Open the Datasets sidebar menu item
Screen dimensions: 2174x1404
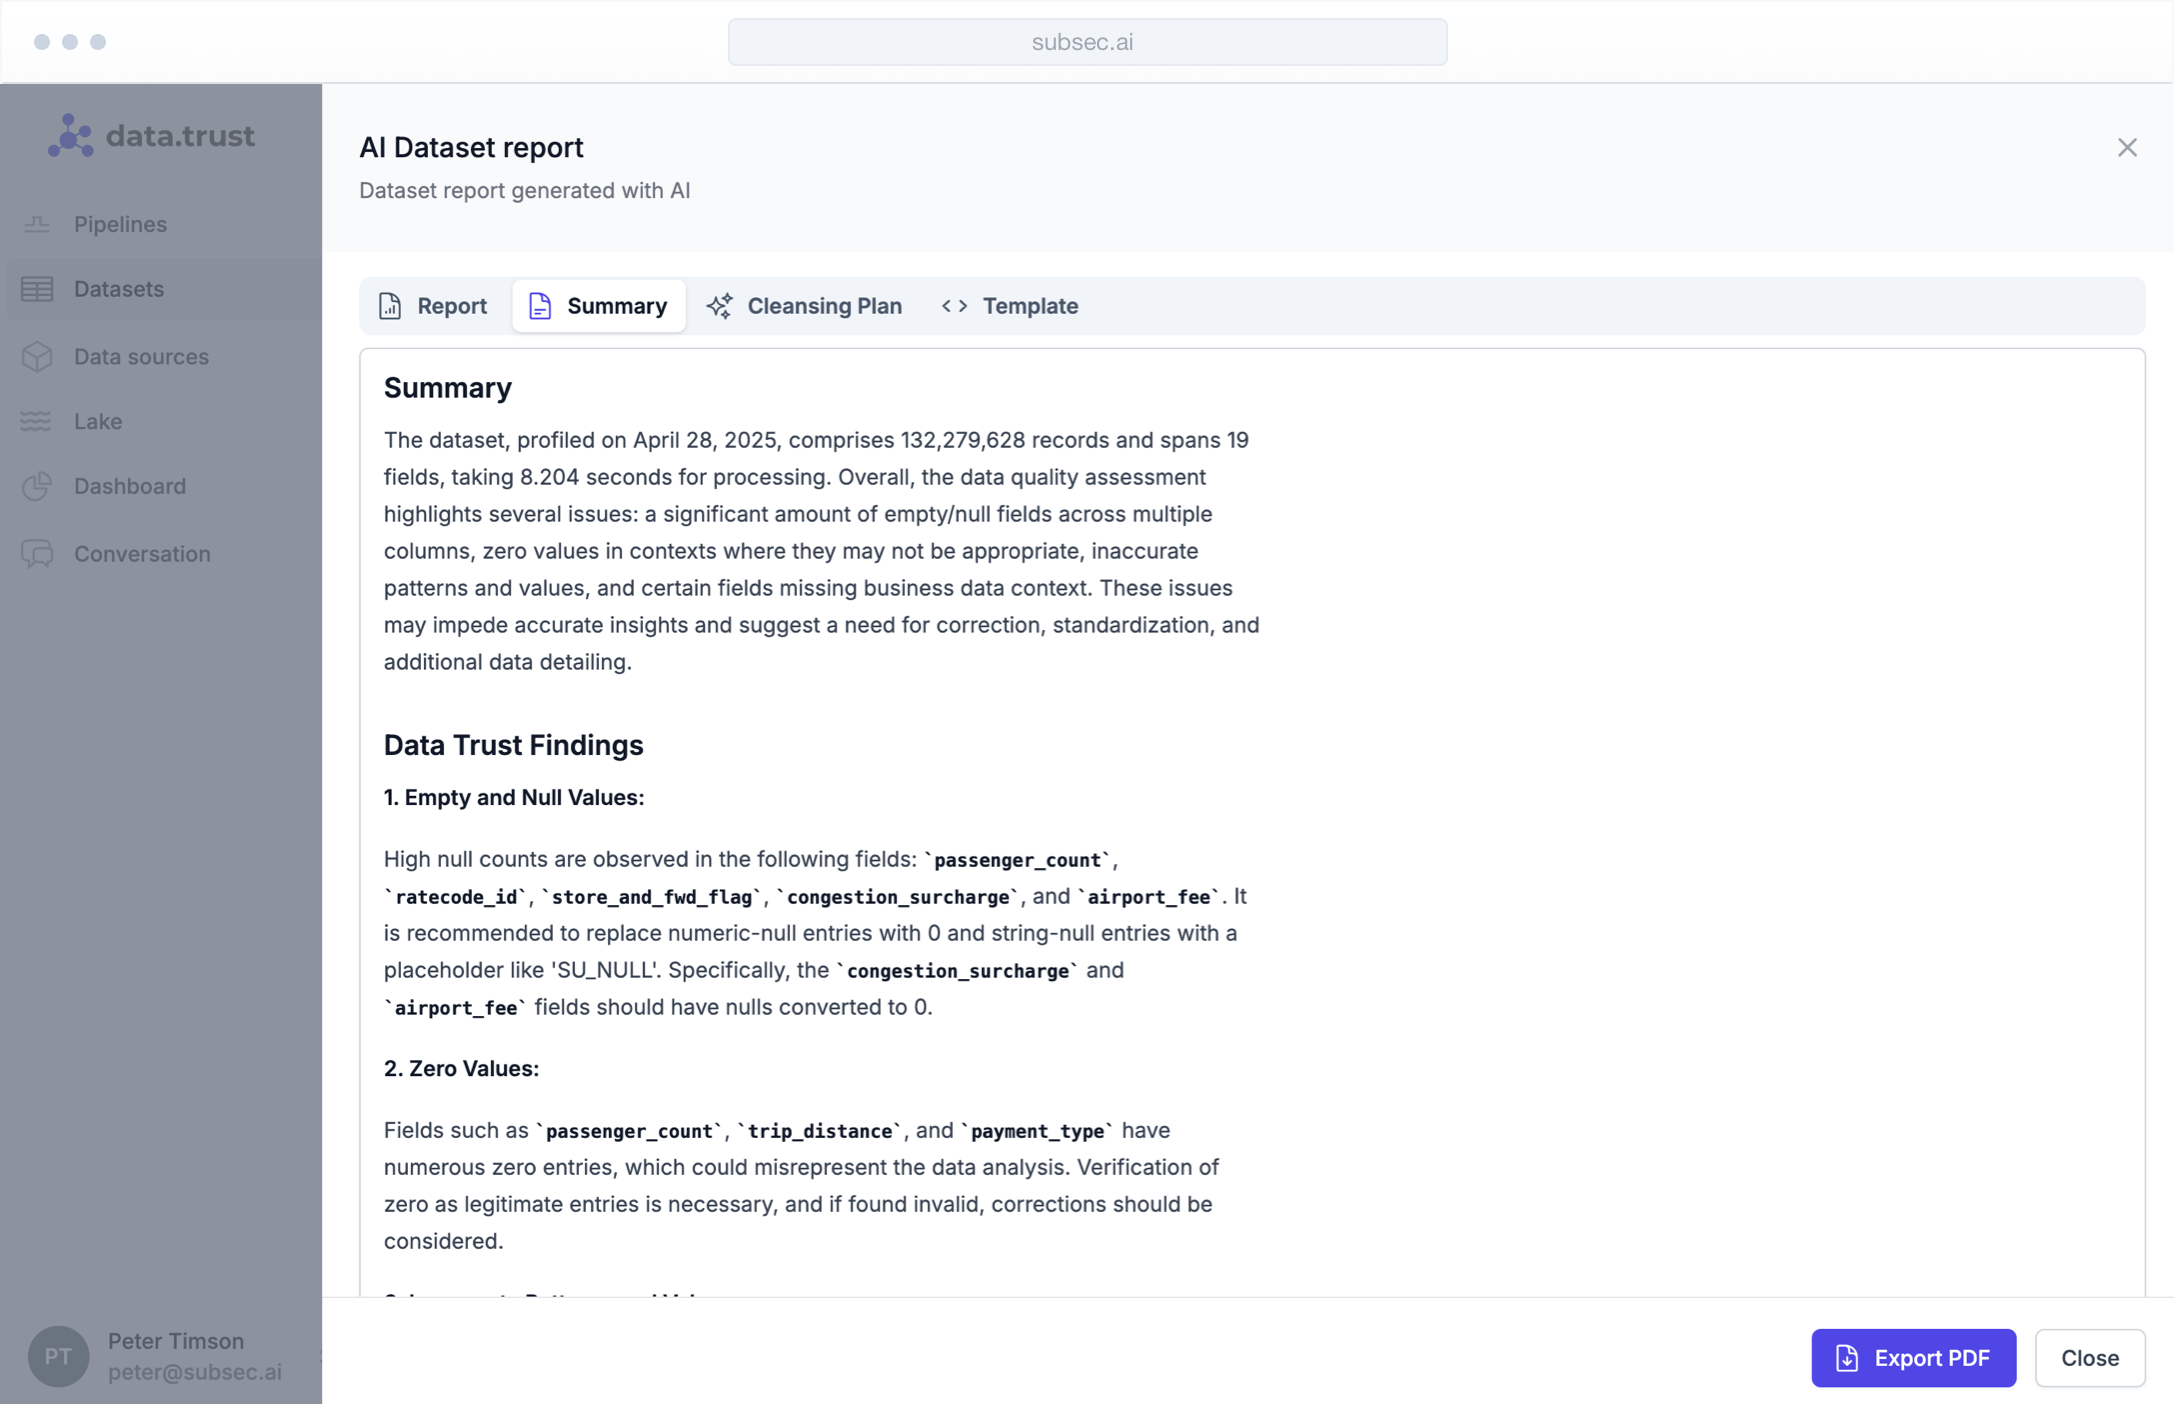(119, 289)
